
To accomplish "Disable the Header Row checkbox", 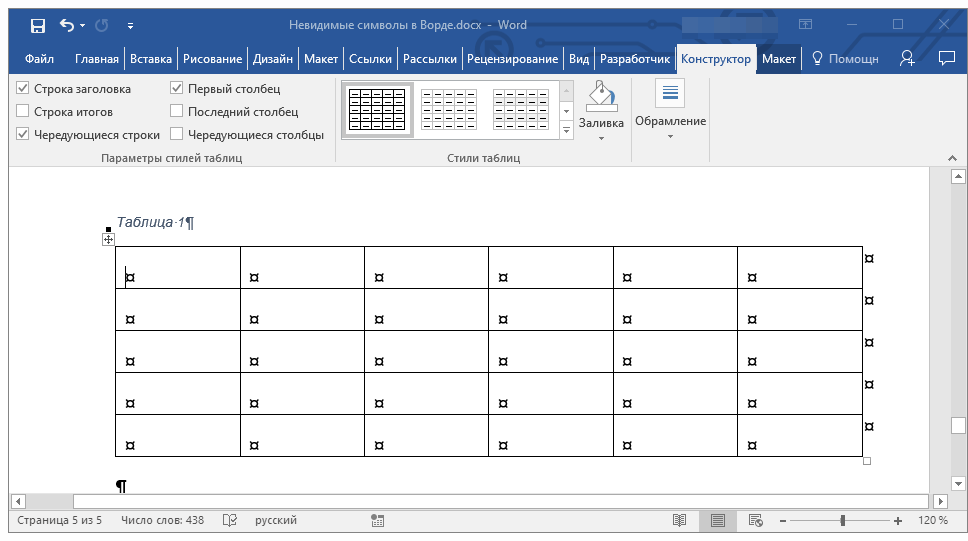I will point(23,89).
